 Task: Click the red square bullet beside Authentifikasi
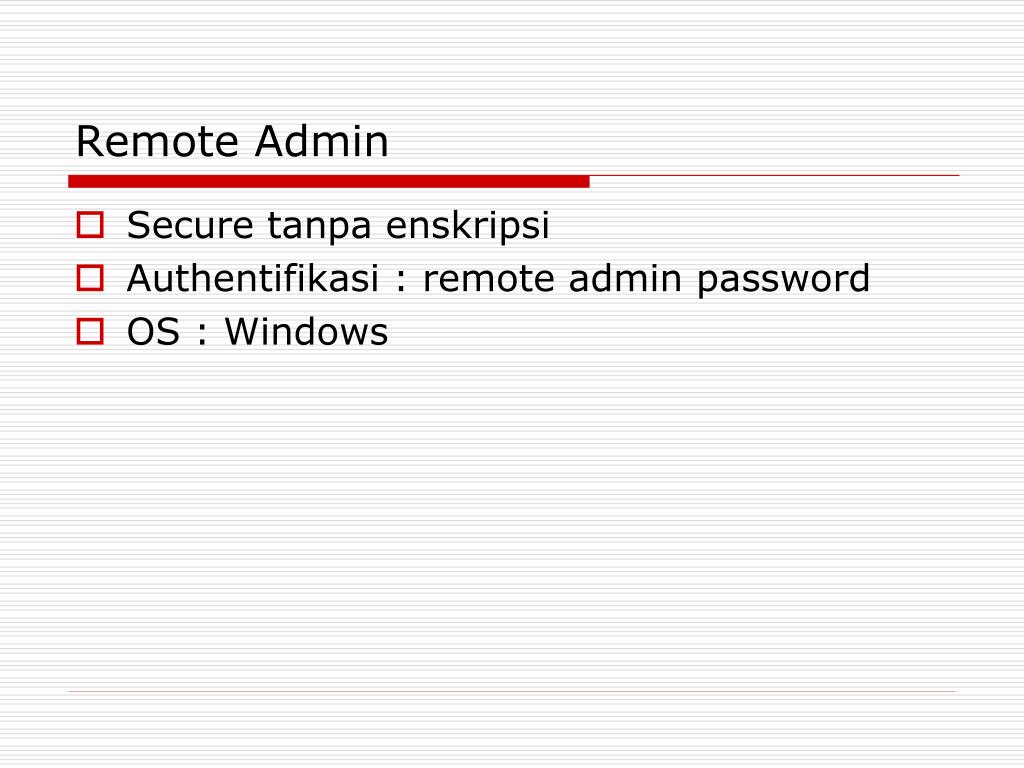pos(90,278)
